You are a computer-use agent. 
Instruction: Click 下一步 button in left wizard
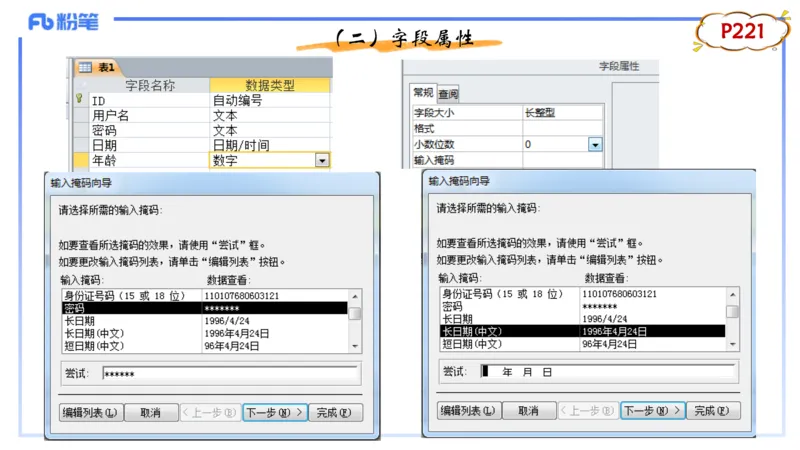pyautogui.click(x=274, y=412)
